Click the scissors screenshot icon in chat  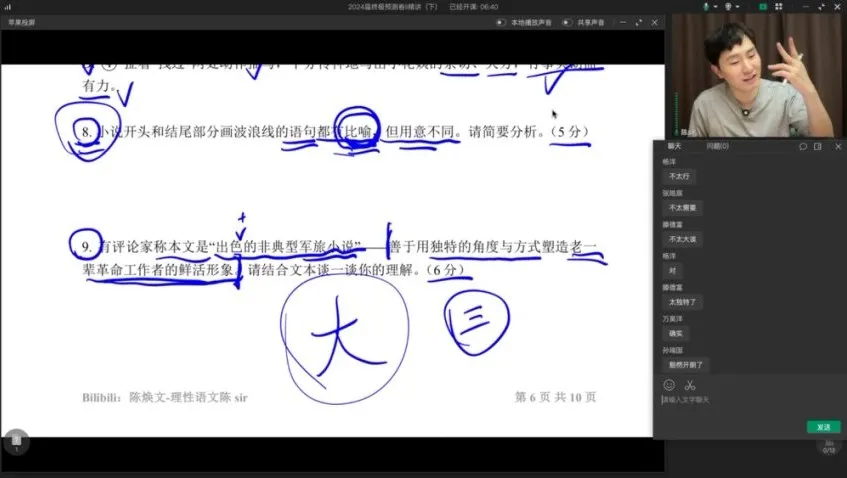tap(689, 385)
